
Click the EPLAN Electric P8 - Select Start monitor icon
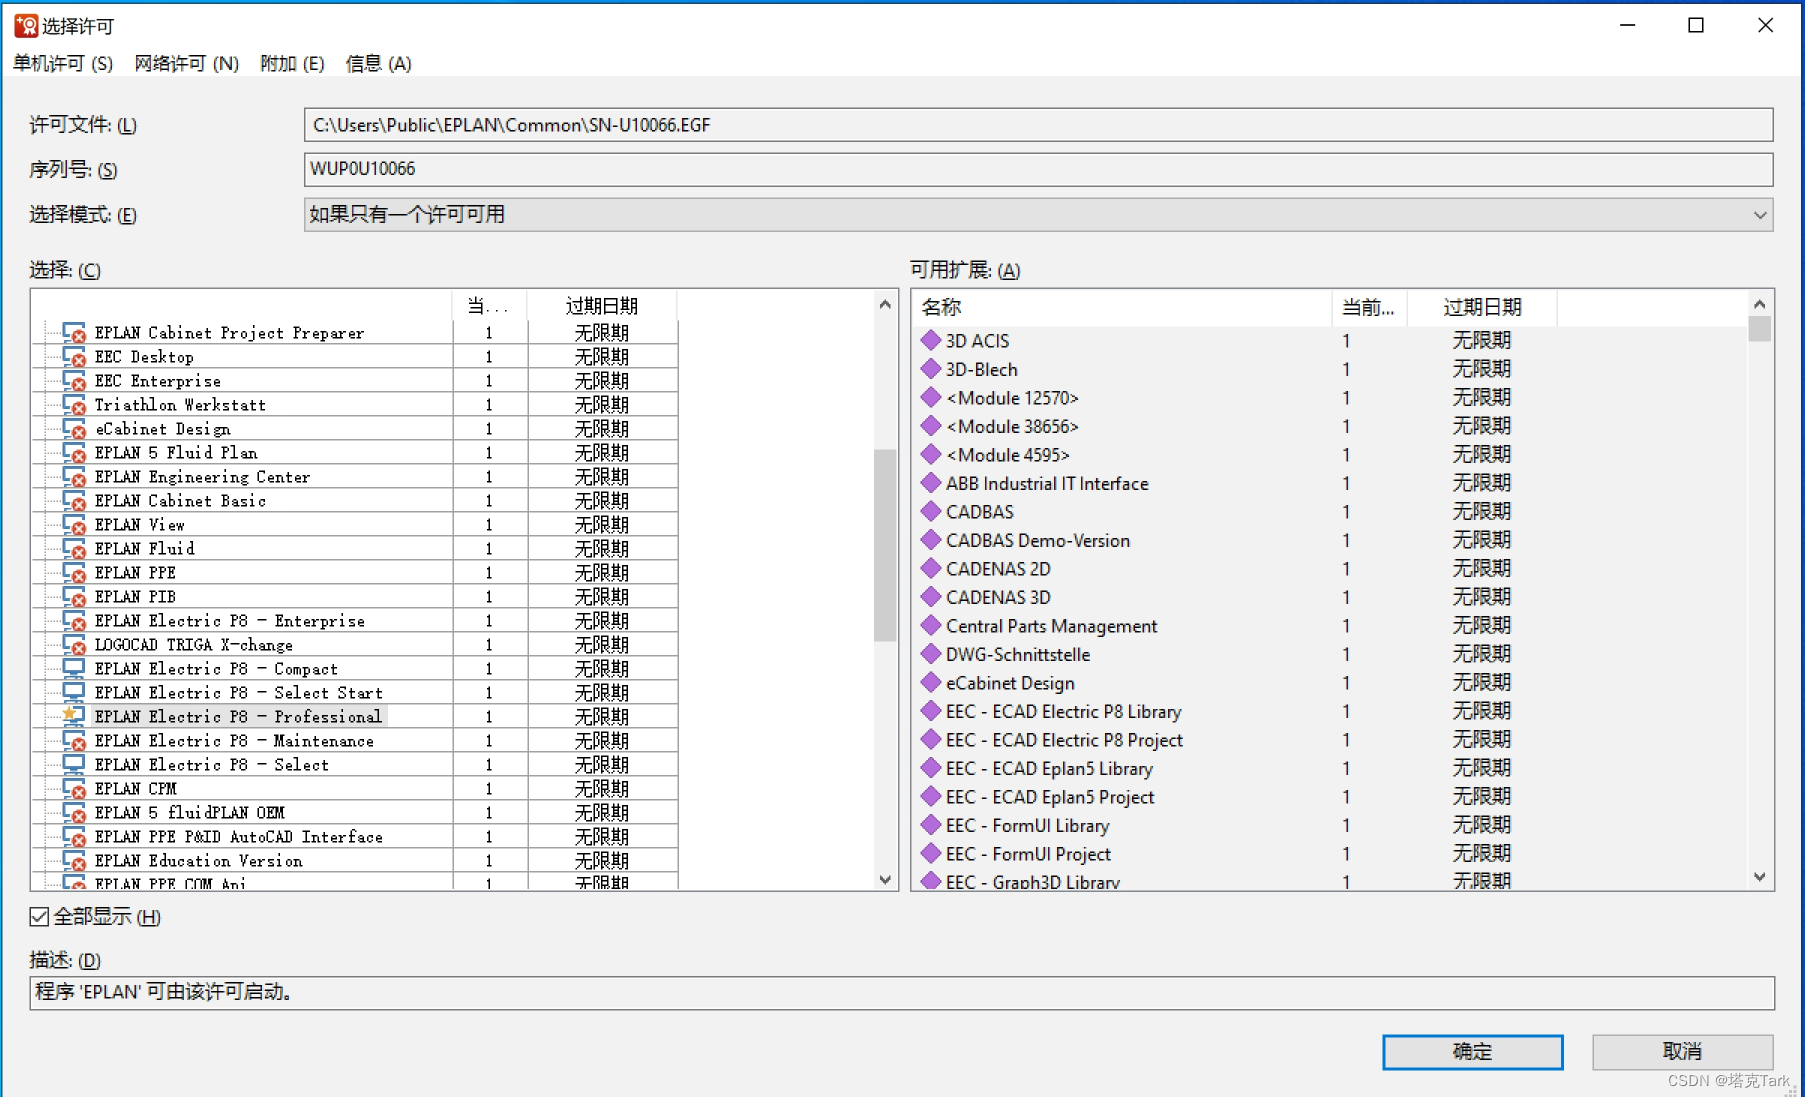(x=74, y=692)
